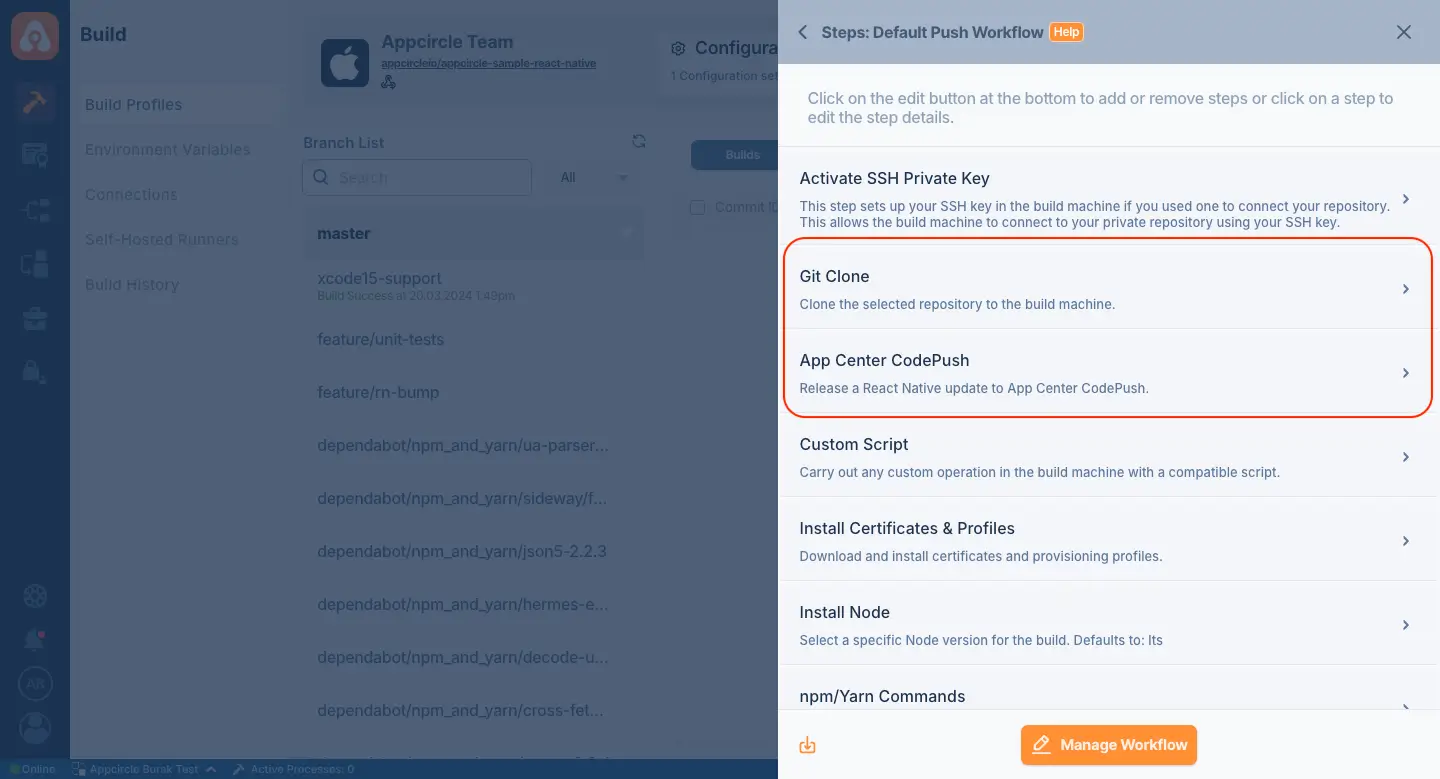Click the lock icon in left sidebar
Image resolution: width=1440 pixels, height=779 pixels.
(x=33, y=372)
